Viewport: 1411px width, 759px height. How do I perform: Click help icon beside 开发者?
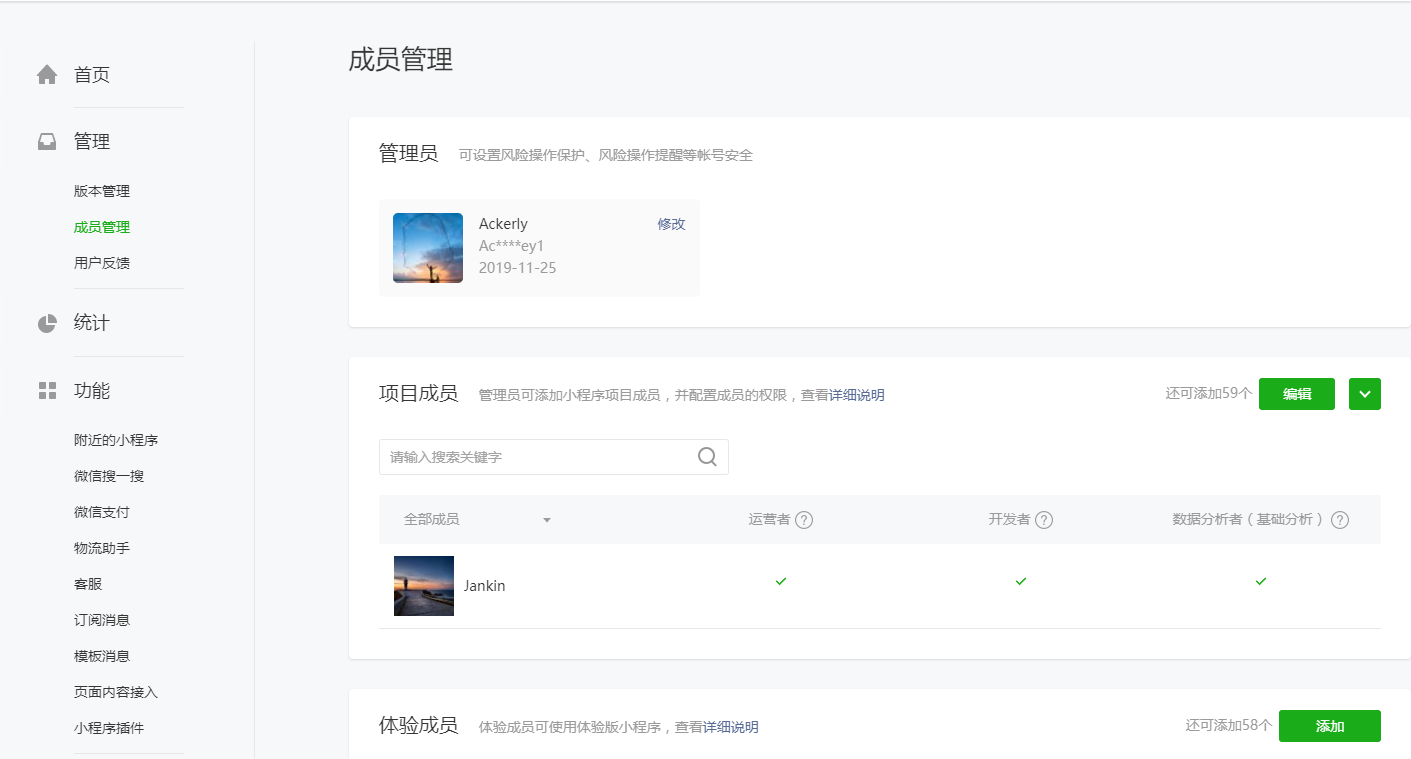coord(1044,520)
